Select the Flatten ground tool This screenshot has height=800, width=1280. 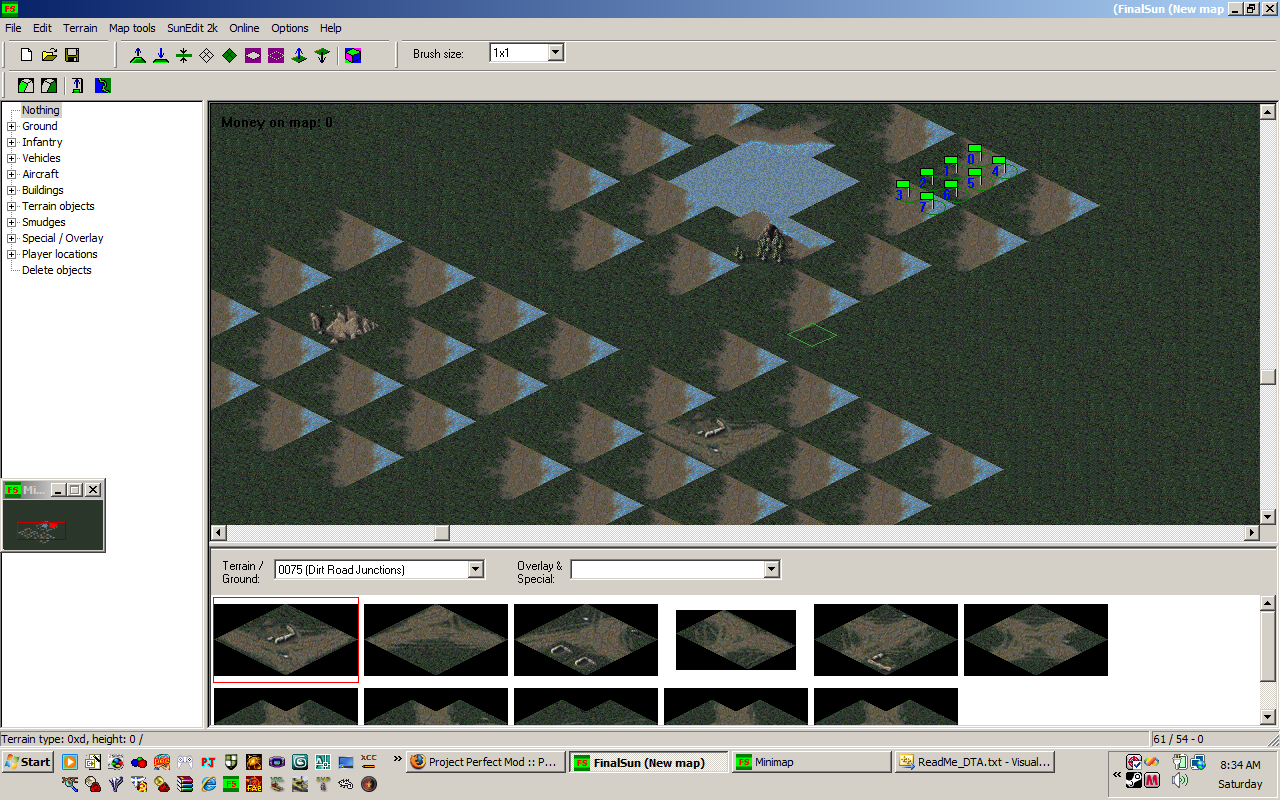[184, 55]
